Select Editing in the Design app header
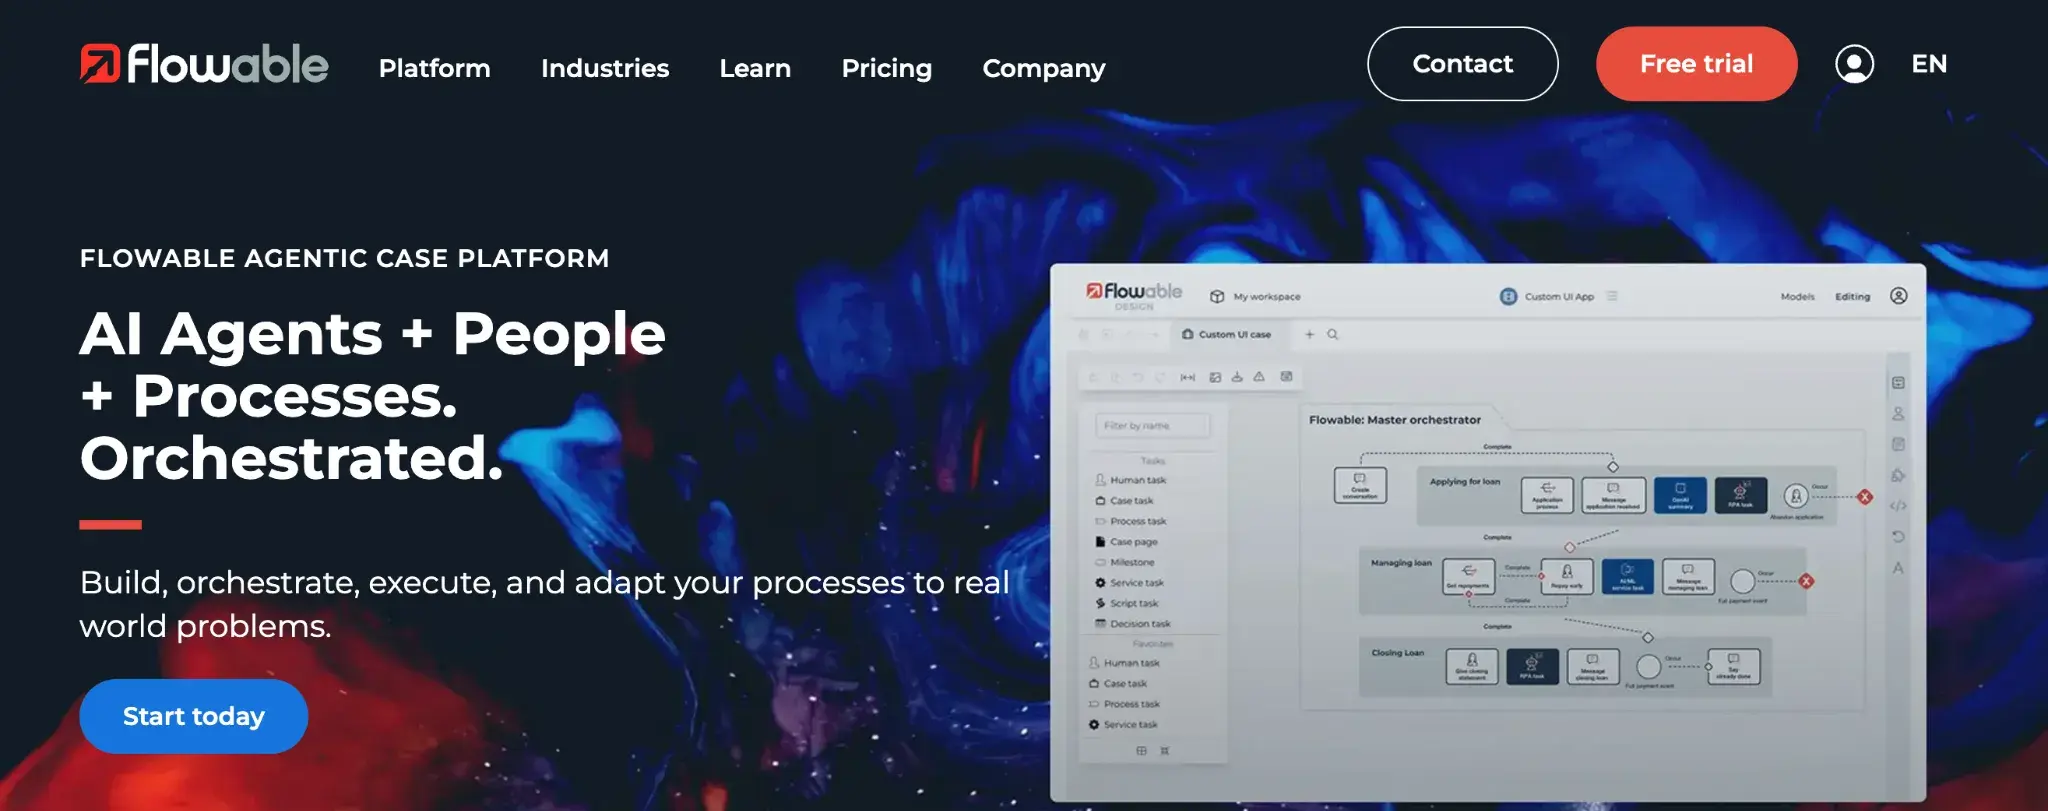The width and height of the screenshot is (2048, 811). click(x=1852, y=297)
